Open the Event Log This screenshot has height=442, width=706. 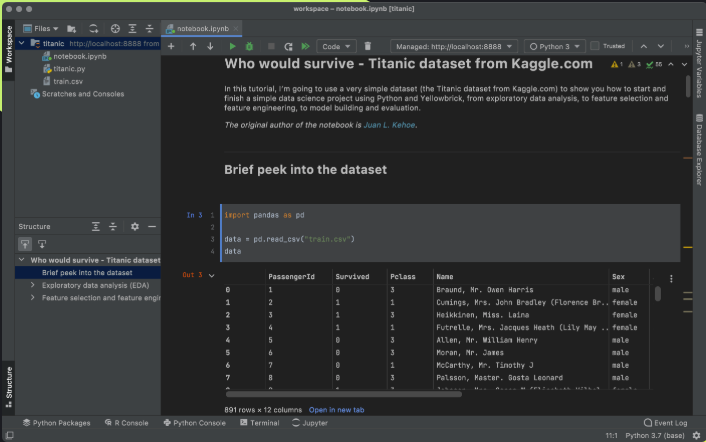665,423
